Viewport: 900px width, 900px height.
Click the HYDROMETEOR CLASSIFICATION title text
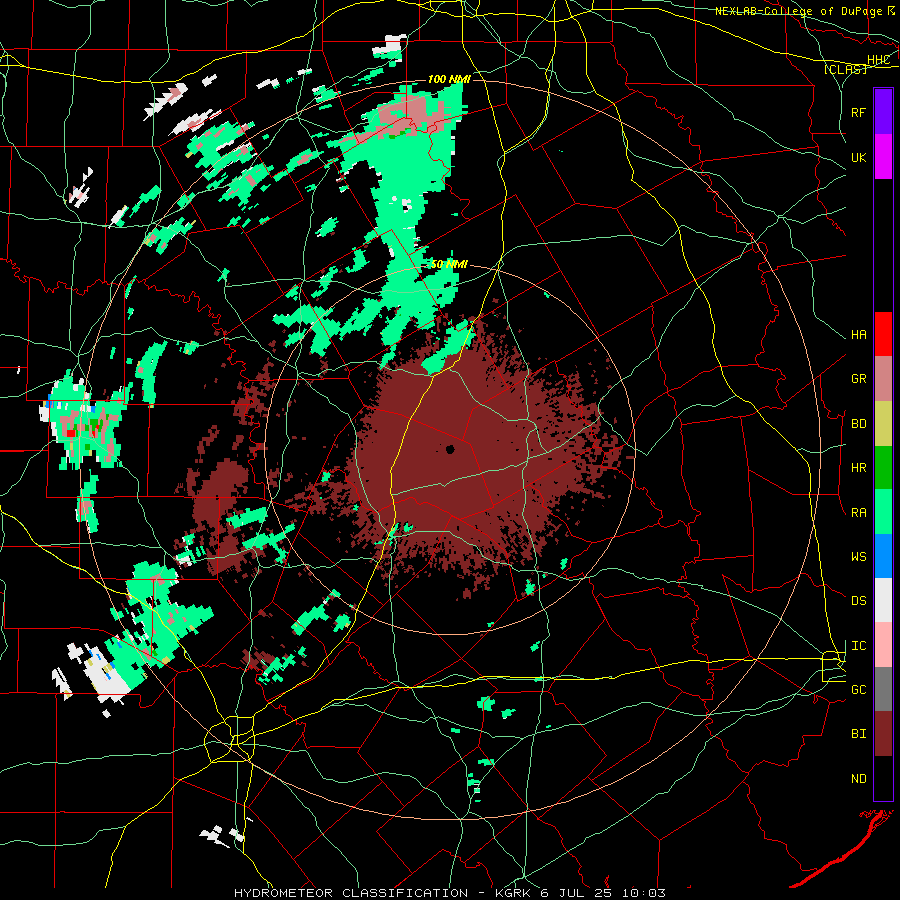click(x=351, y=893)
